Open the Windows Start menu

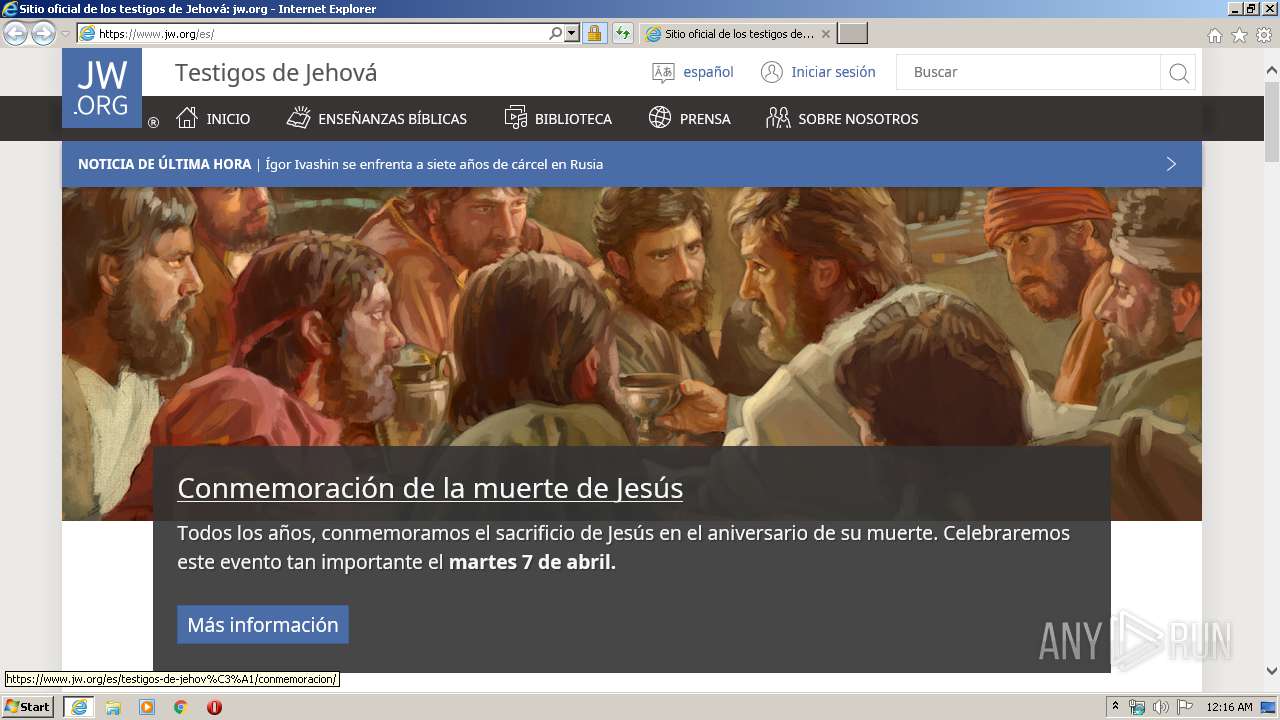(x=28, y=706)
